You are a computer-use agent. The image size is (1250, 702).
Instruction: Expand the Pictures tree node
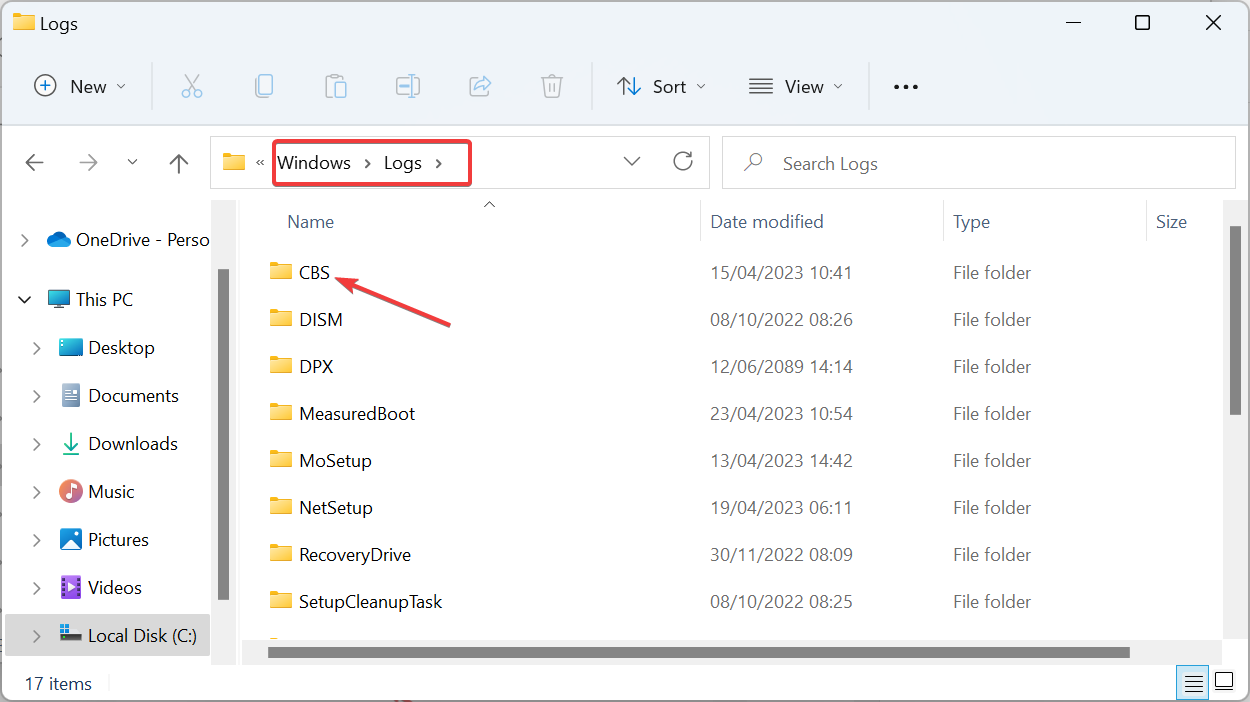pyautogui.click(x=37, y=540)
